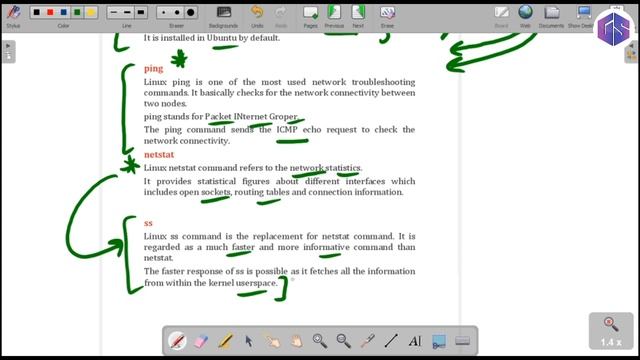The width and height of the screenshot is (640, 360).
Task: Select the Interact with items finger tool
Action: pos(272,341)
